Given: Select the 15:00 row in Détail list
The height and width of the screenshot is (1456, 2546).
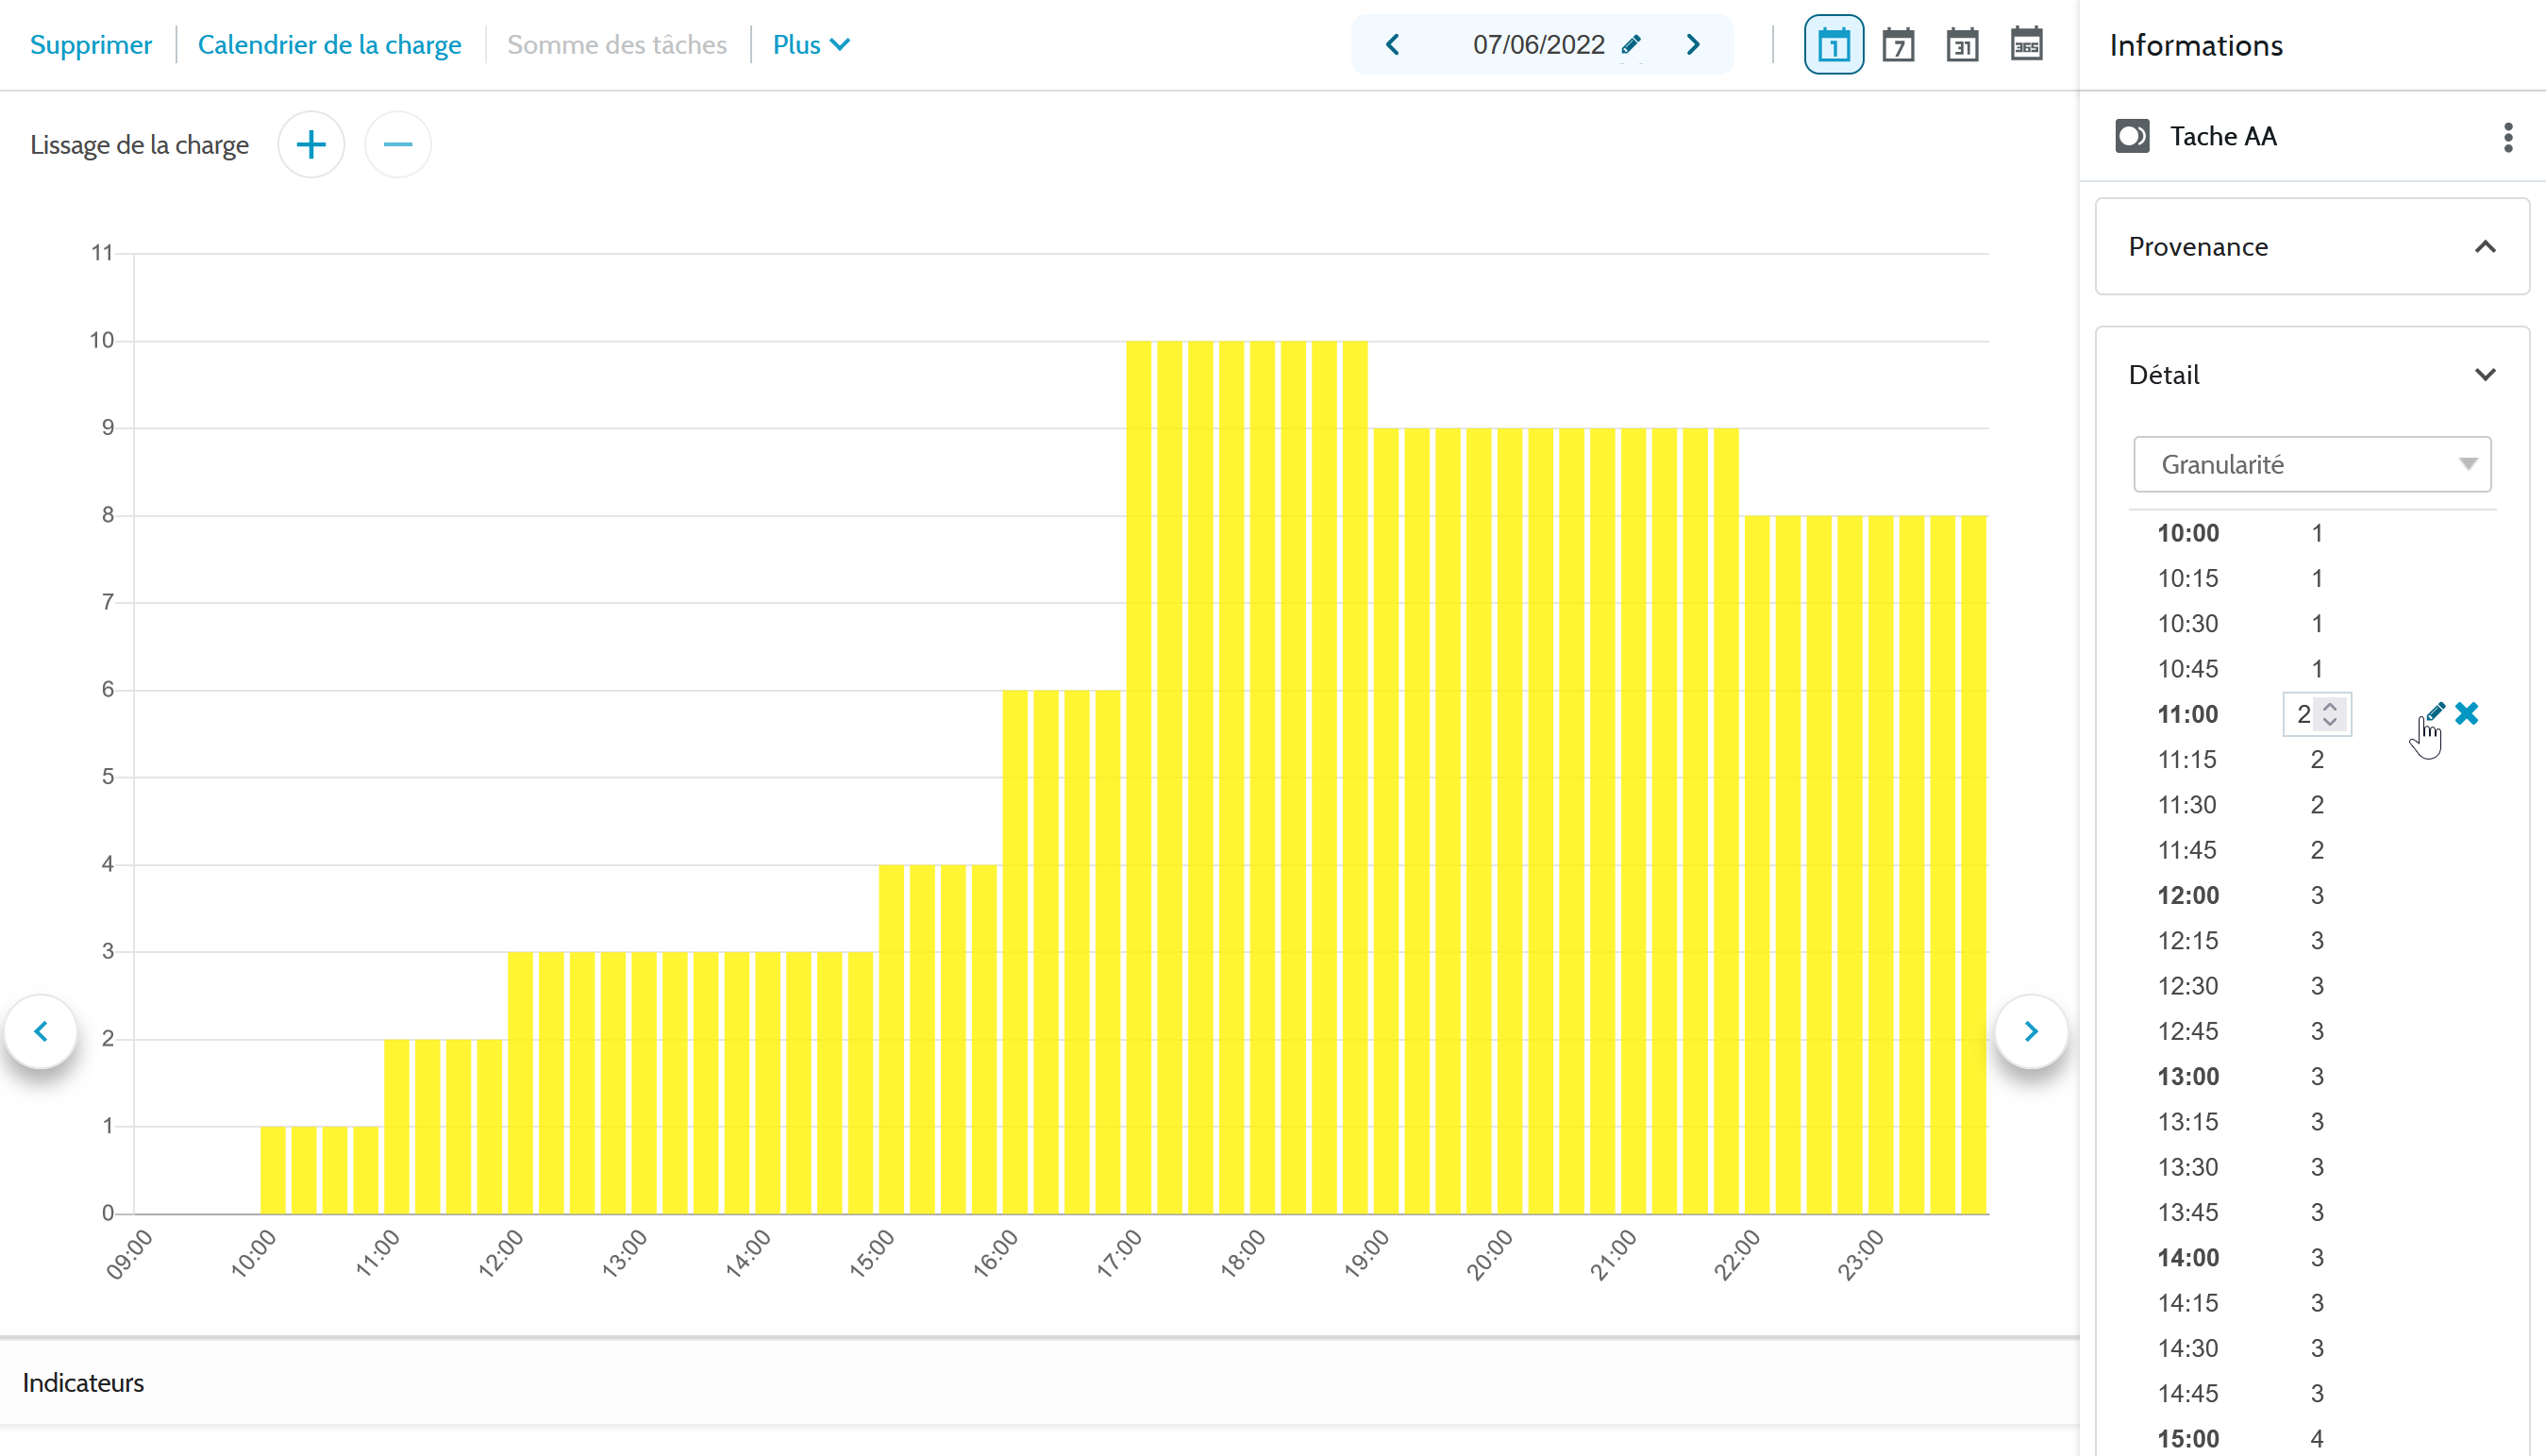Looking at the screenshot, I should [x=2312, y=1438].
